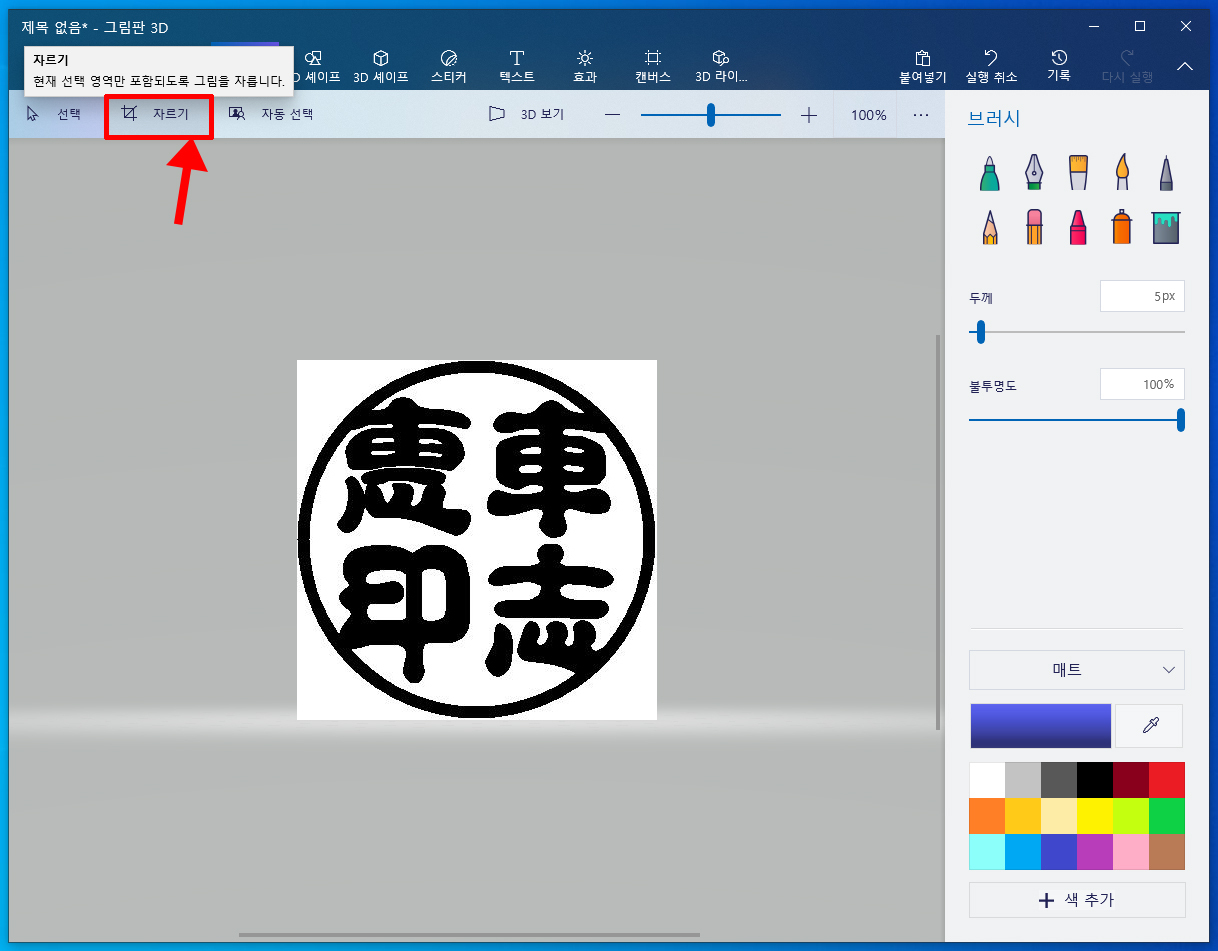
Task: Open the 스티커 tab
Action: click(449, 66)
